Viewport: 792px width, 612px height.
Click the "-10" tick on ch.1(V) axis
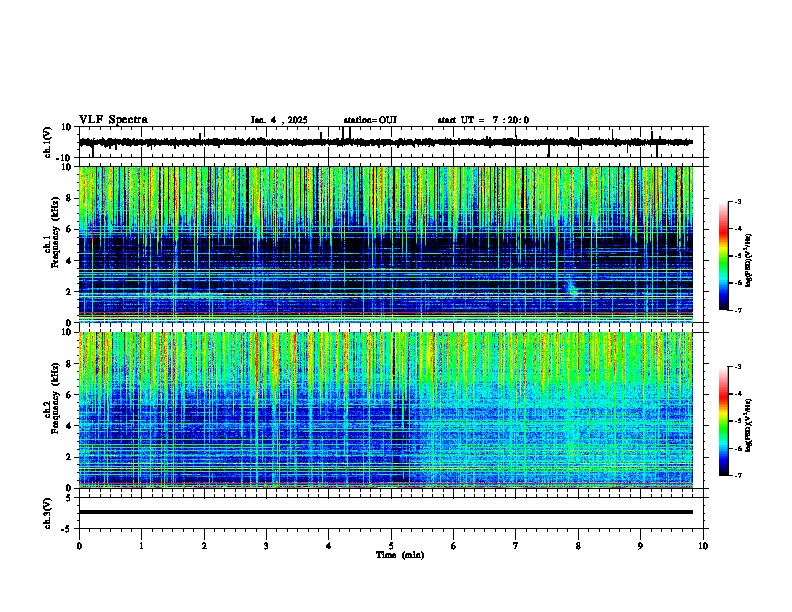(x=65, y=158)
